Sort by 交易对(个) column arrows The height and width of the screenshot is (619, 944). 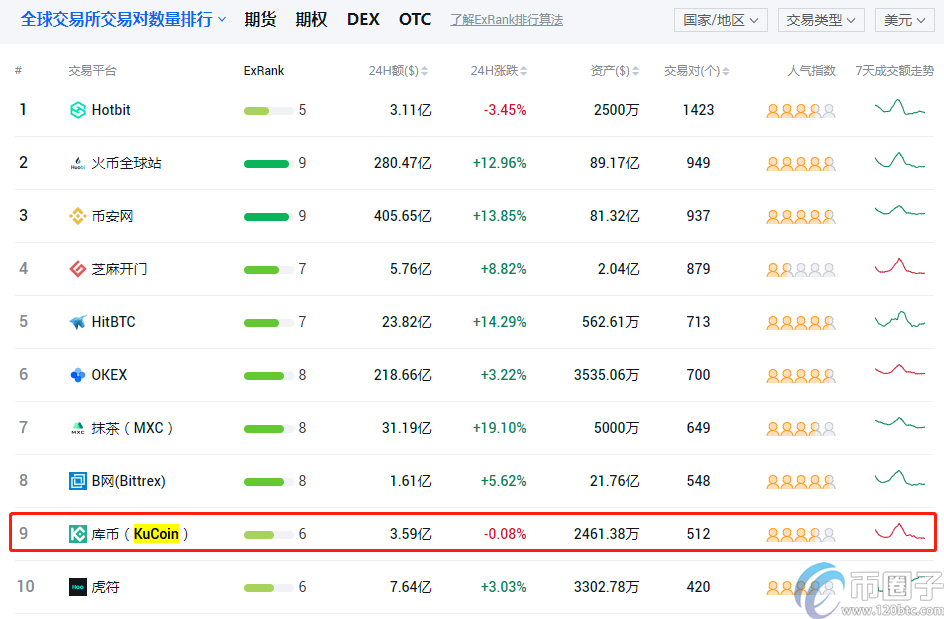pyautogui.click(x=726, y=71)
